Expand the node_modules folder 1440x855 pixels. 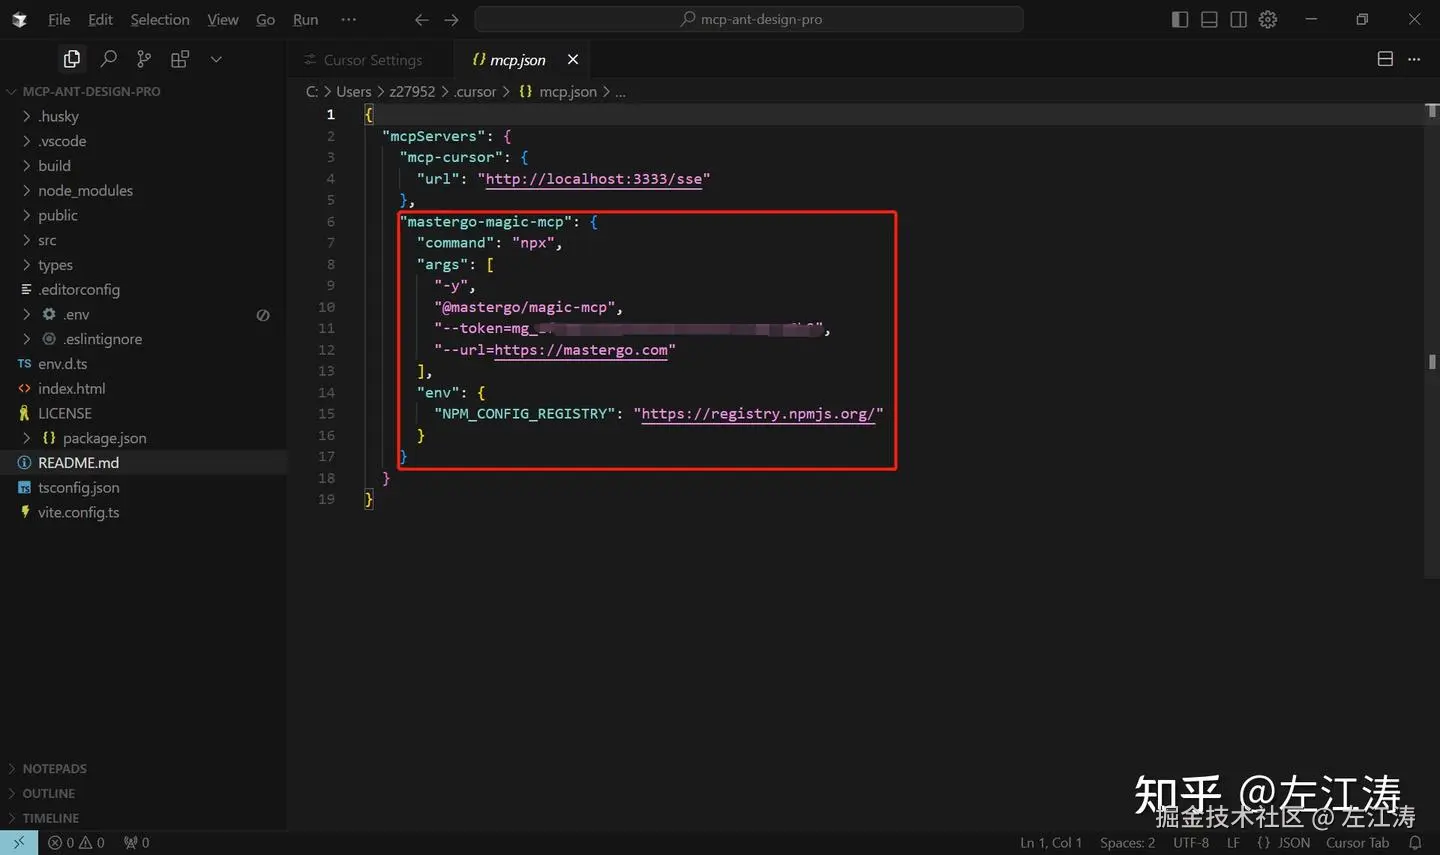143,190
